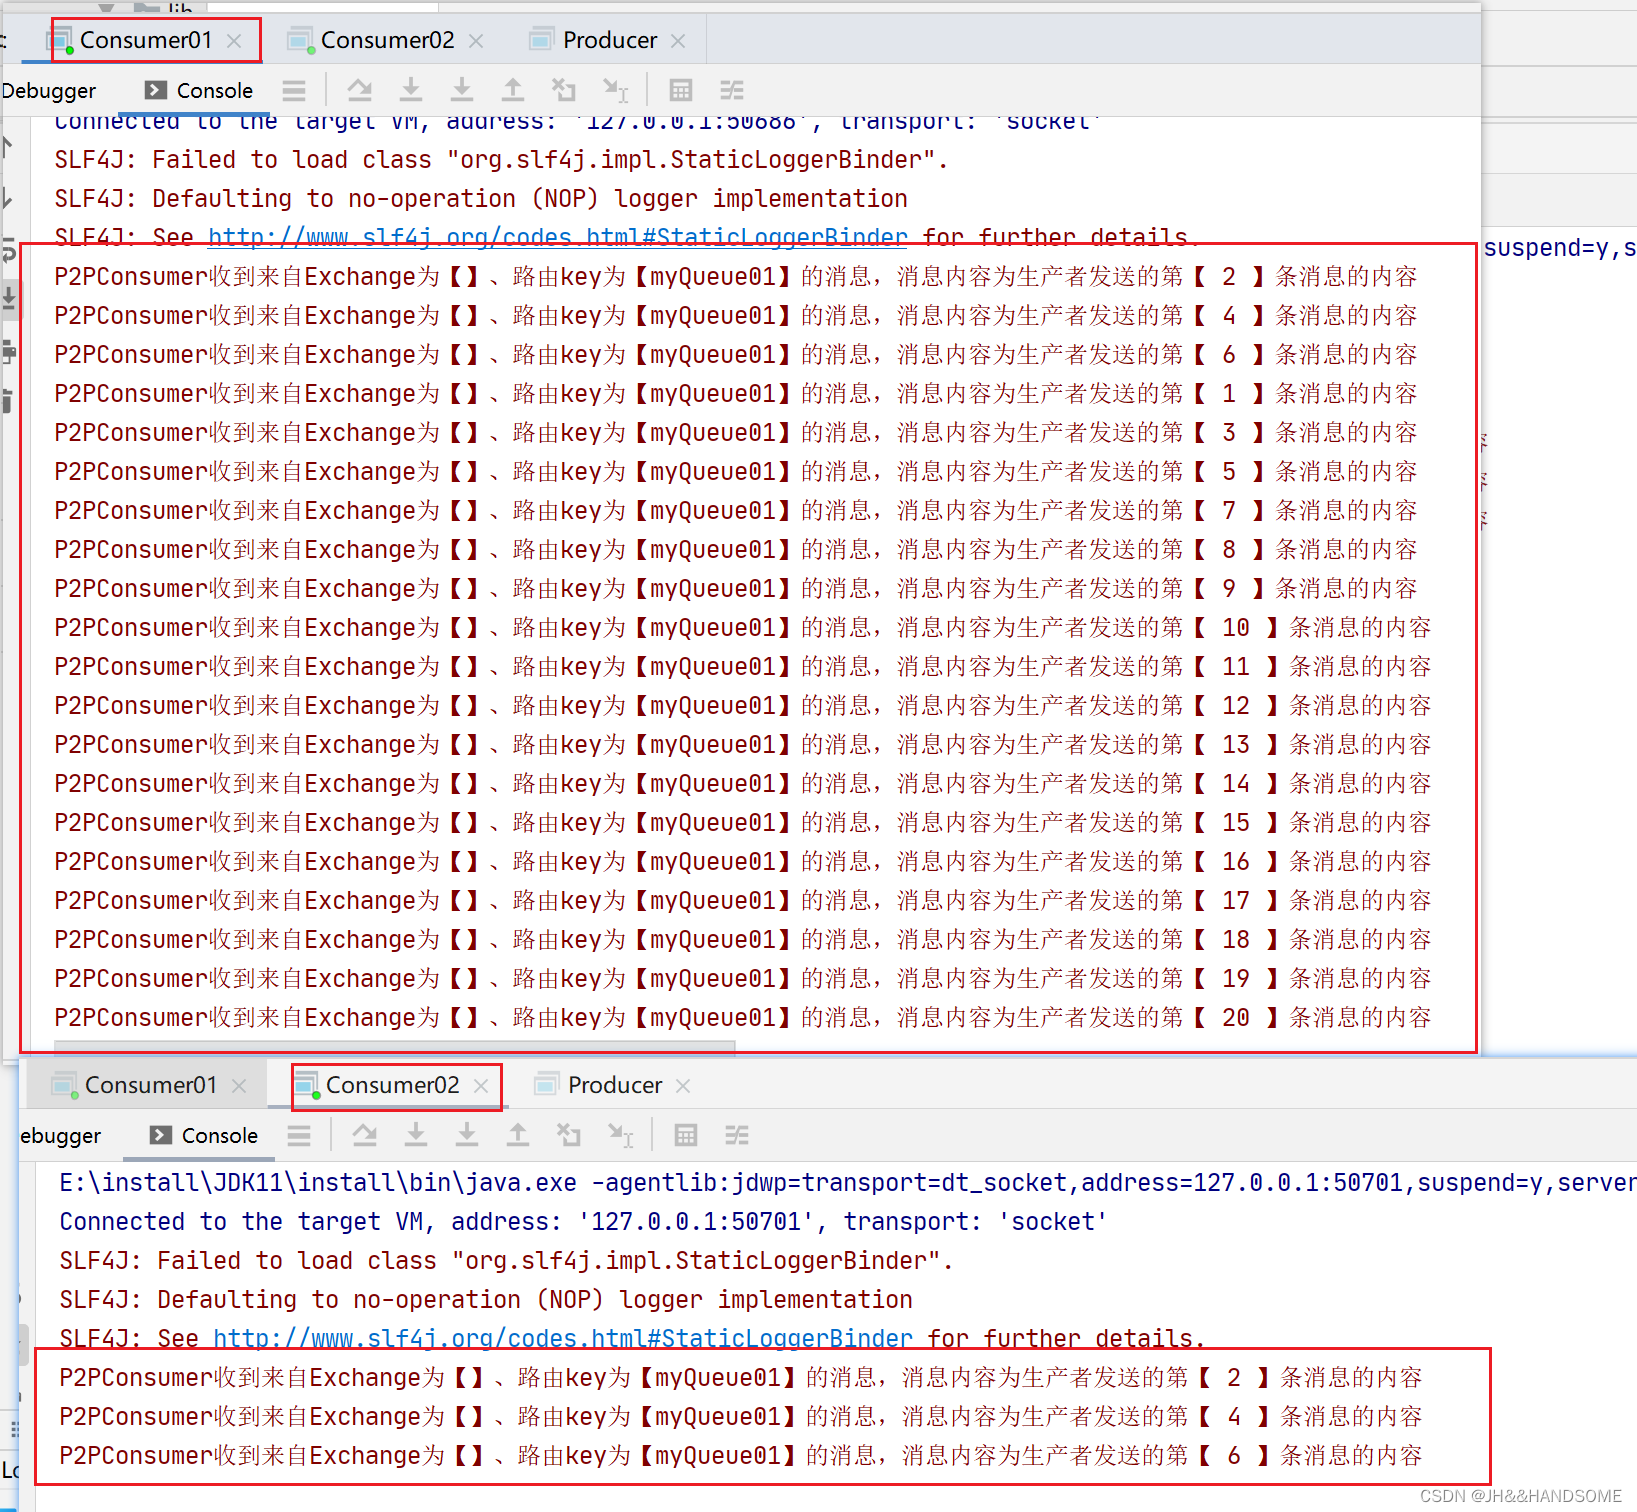Open slf4j StaticLoggerBinder link in upper console
1637x1512 pixels.
pos(558,238)
